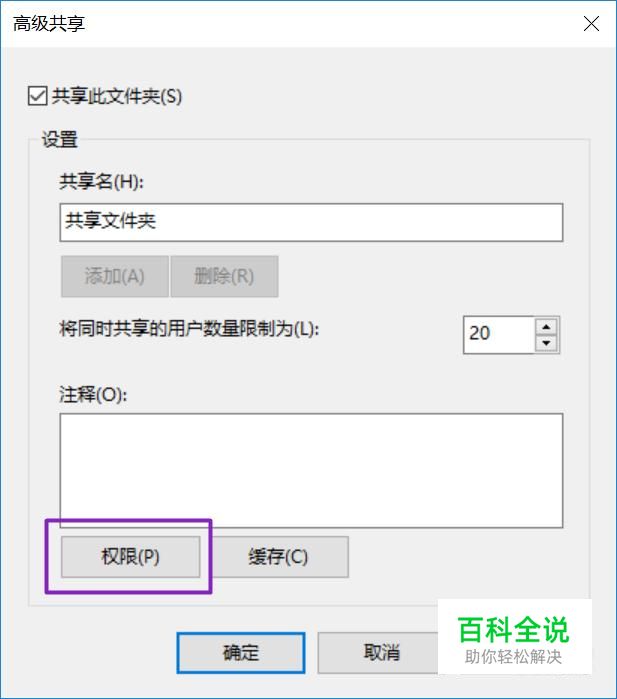617x699 pixels.
Task: Close the 高级共享 dialog
Action: pos(591,24)
